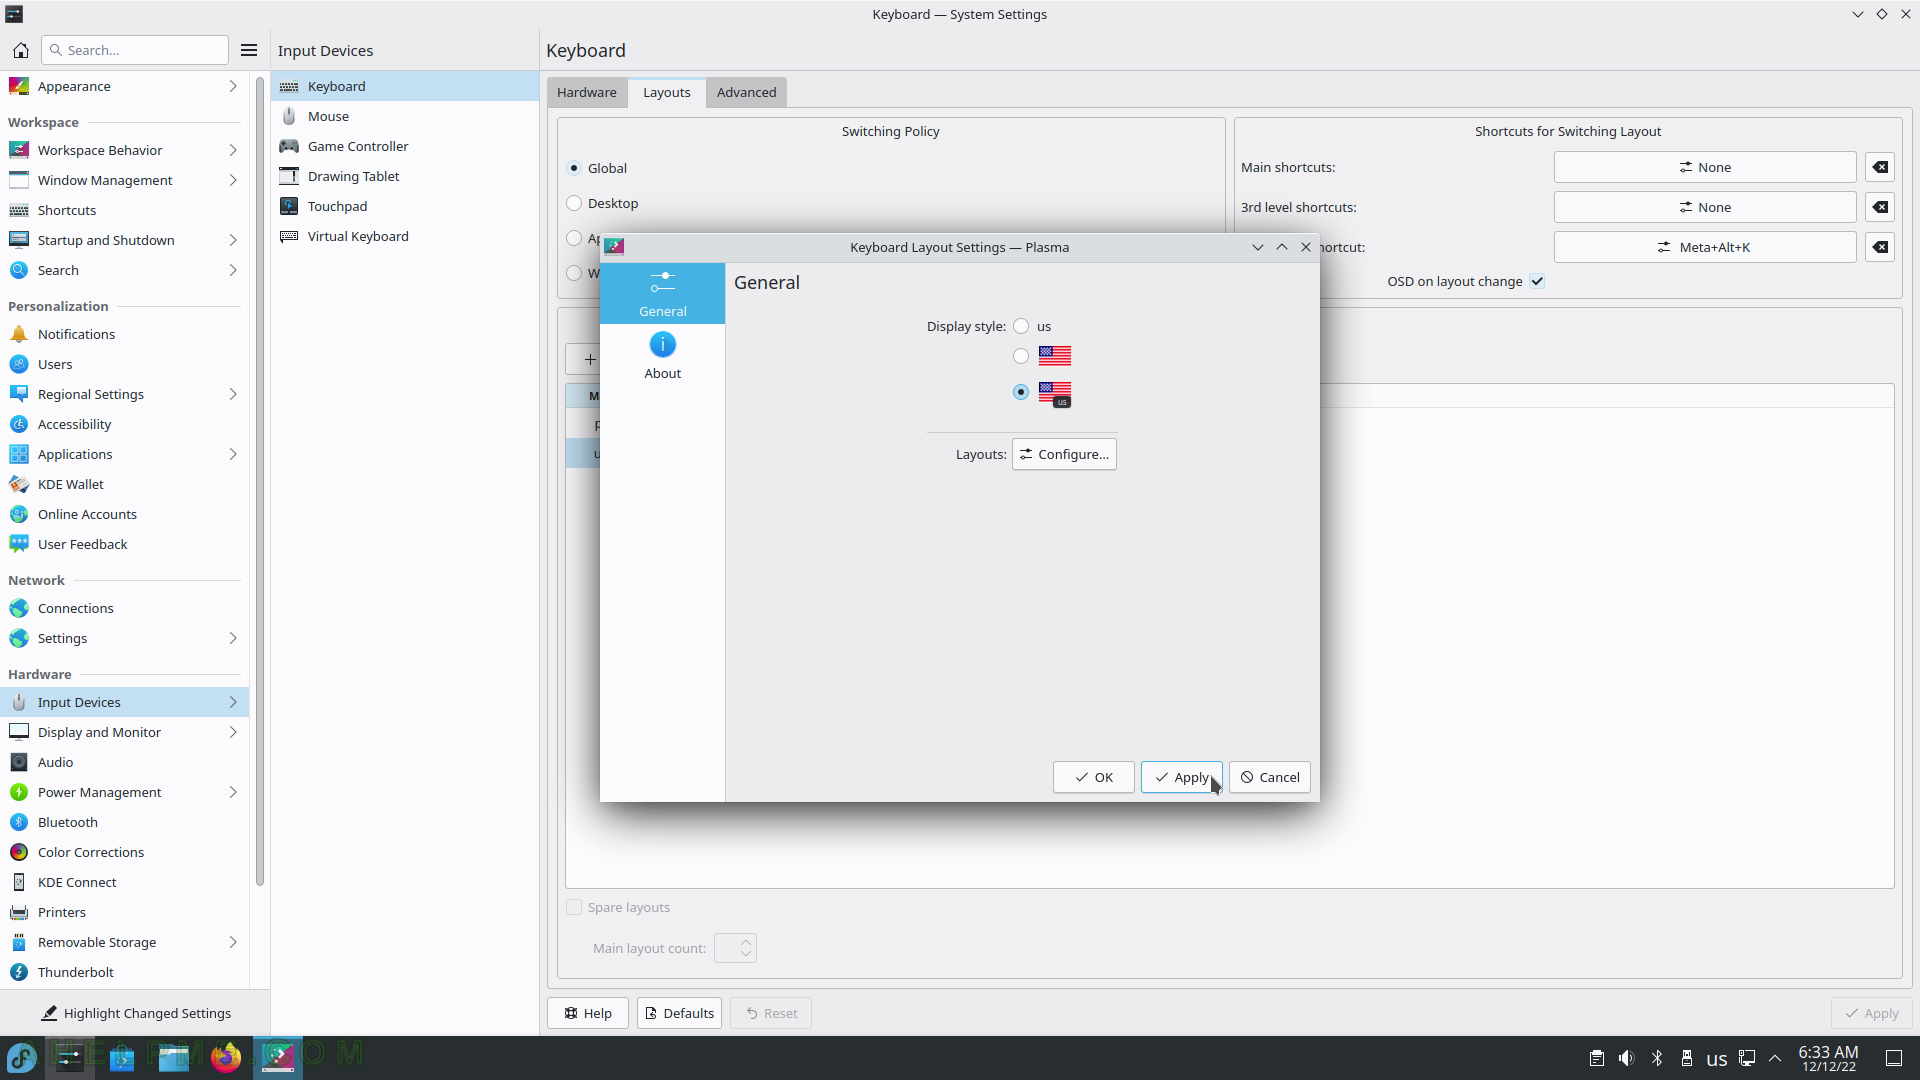Expand Startup and Shutdown category
1920x1080 pixels.
coord(233,240)
